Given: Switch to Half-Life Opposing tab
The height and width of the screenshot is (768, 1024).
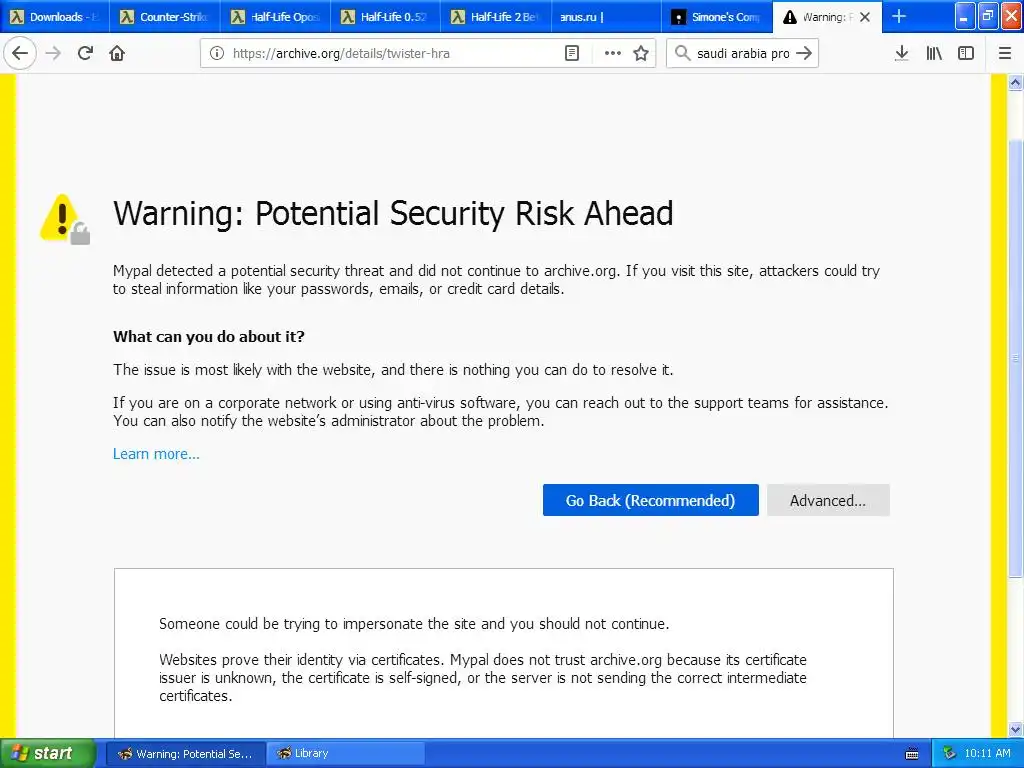Looking at the screenshot, I should [x=274, y=17].
